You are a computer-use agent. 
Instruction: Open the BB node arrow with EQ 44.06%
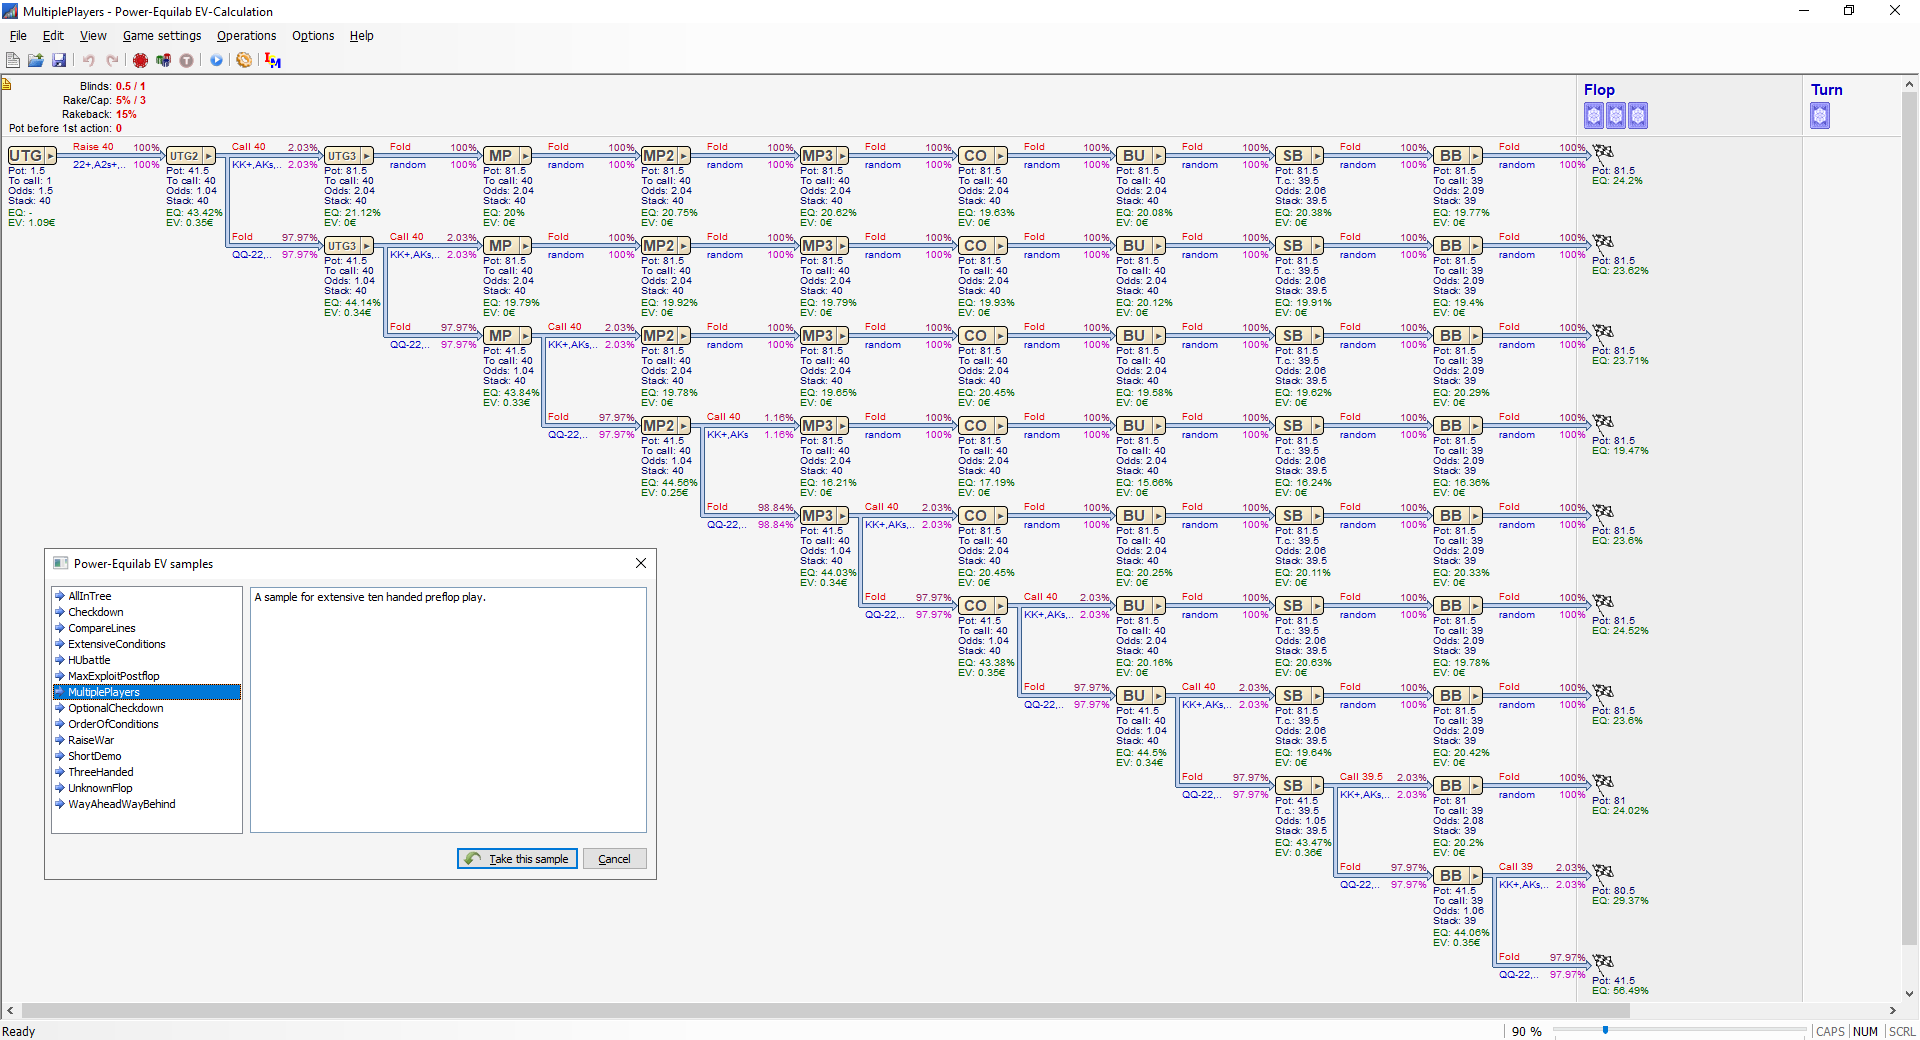click(1476, 876)
